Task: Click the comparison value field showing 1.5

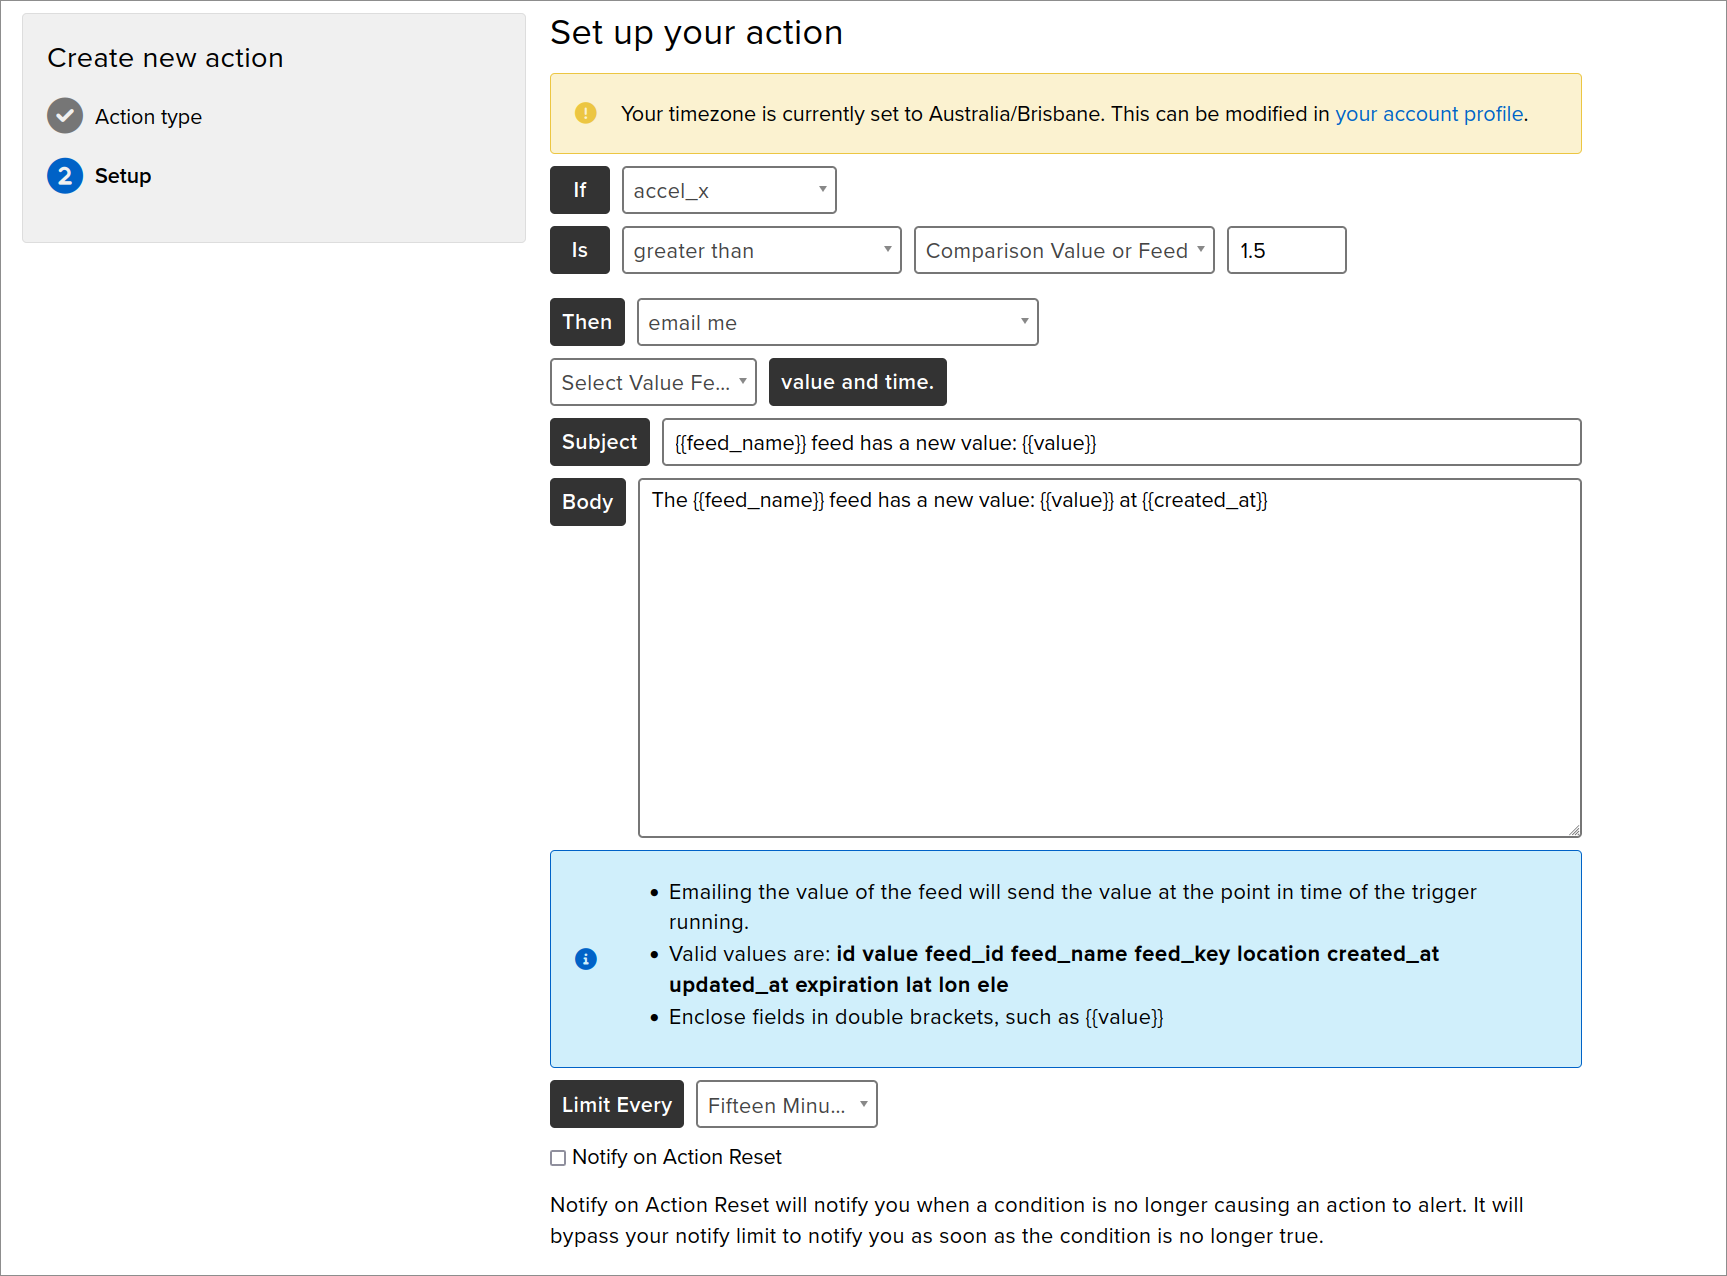Action: tap(1287, 250)
